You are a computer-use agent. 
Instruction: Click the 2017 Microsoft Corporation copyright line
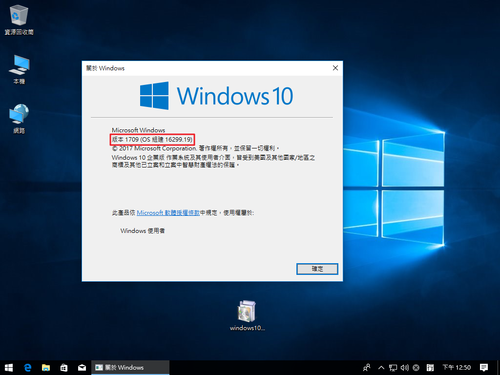195,148
